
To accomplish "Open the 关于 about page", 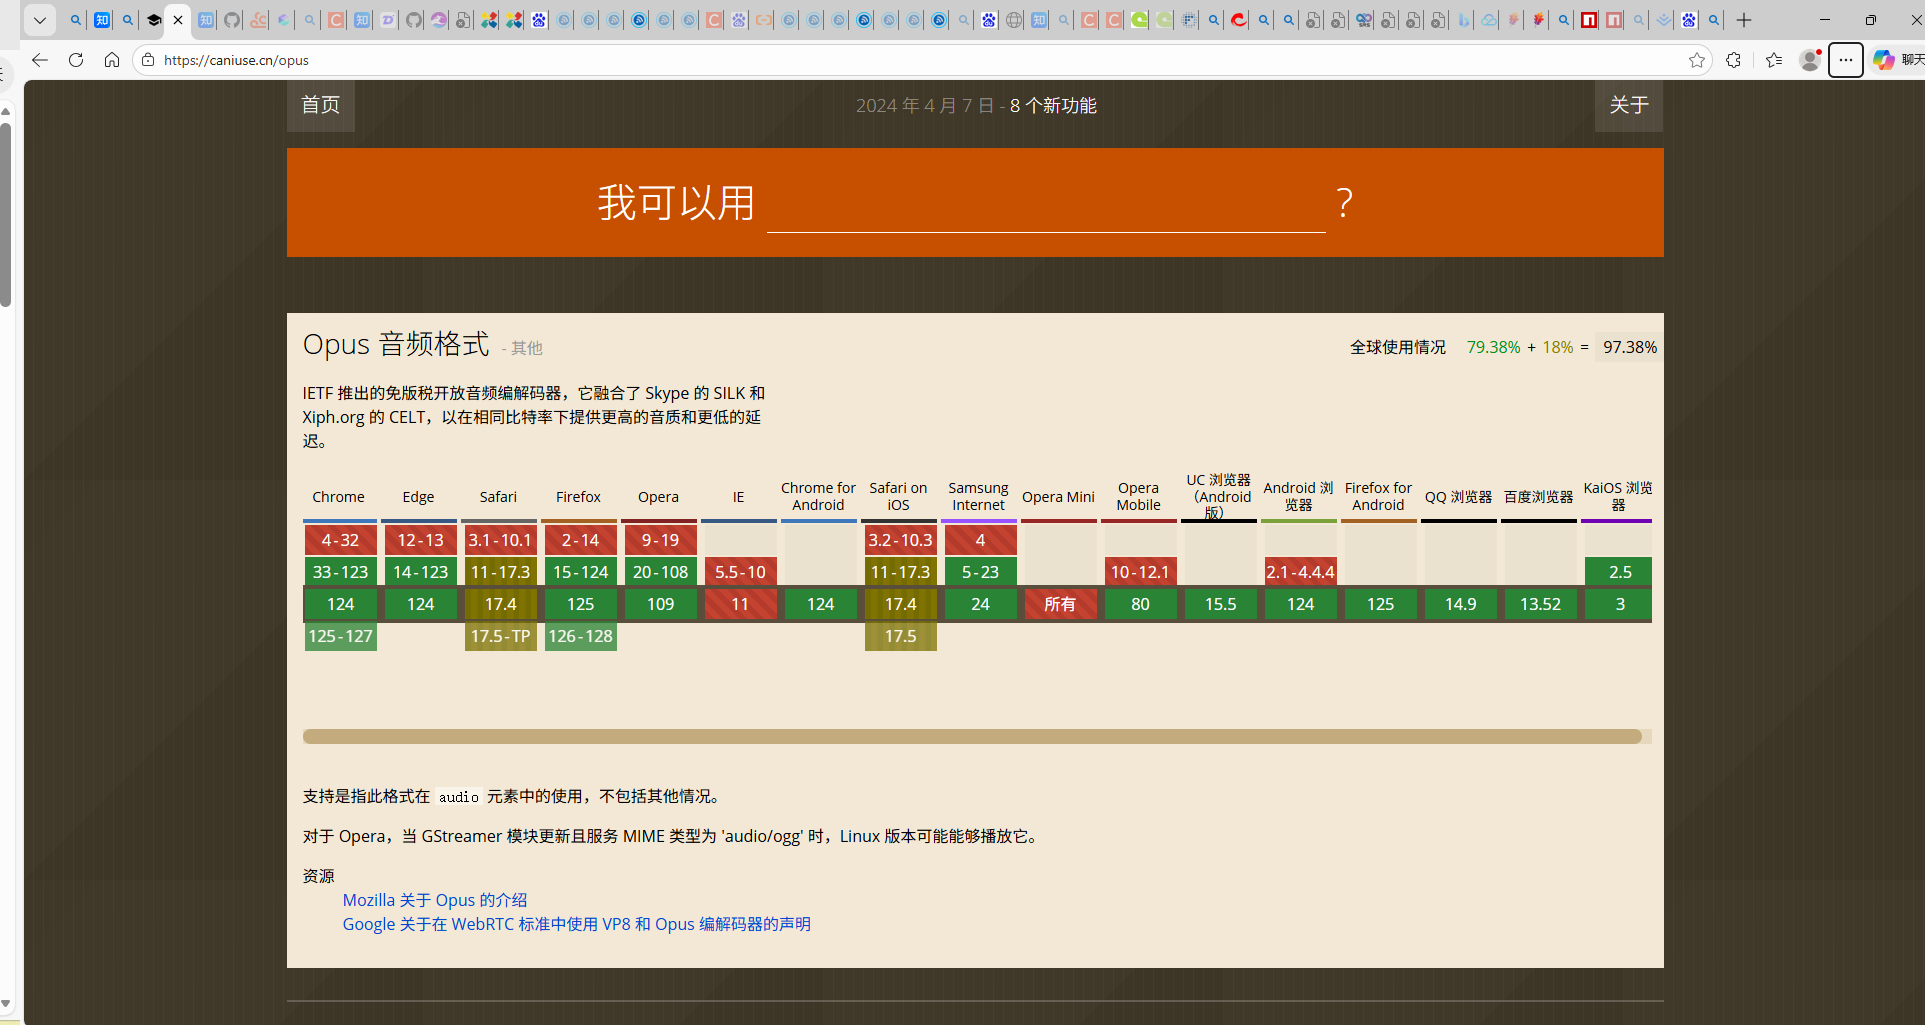I will 1629,105.
